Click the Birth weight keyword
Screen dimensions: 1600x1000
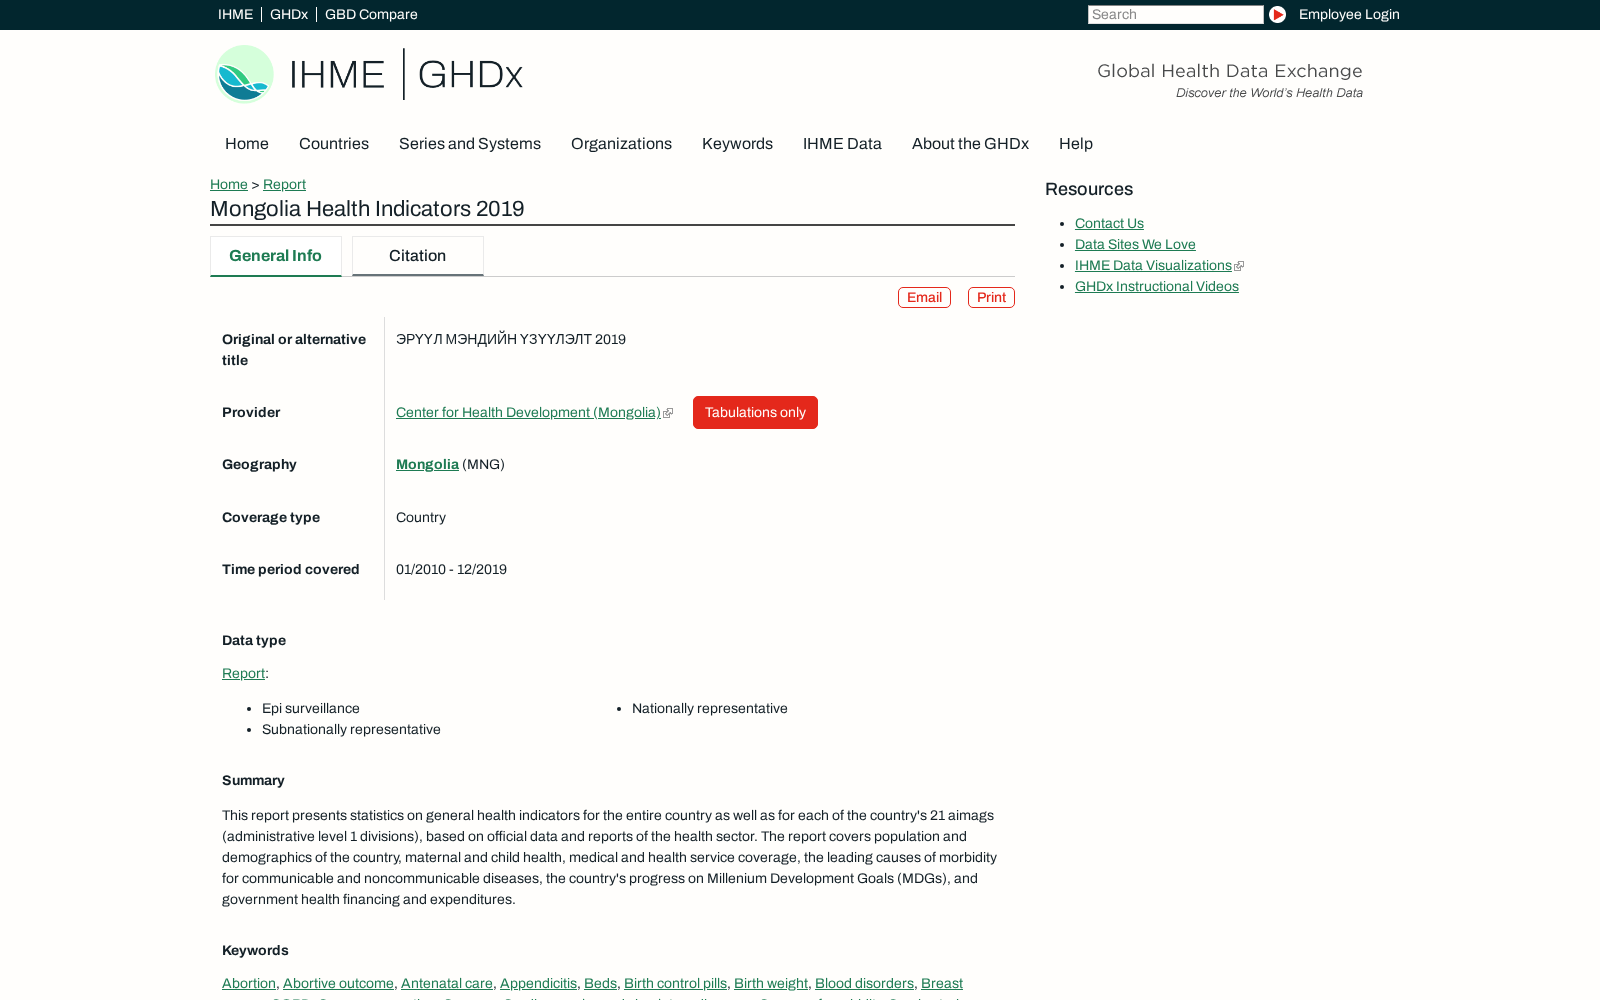point(771,983)
